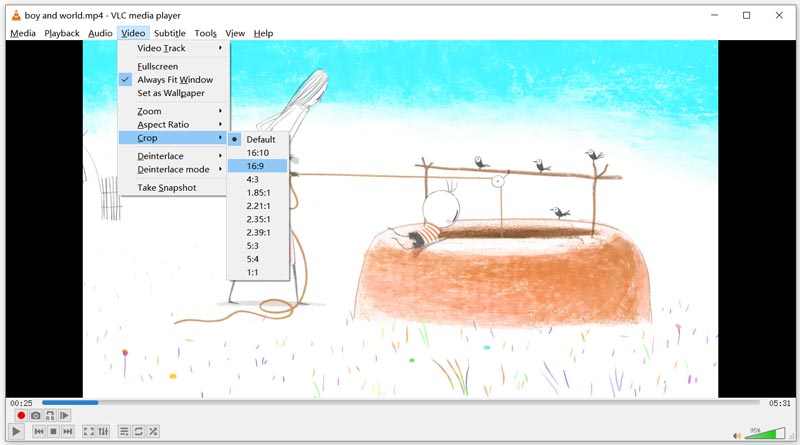Toggle shuffle random playback icon
This screenshot has width=800, height=445.
point(153,432)
